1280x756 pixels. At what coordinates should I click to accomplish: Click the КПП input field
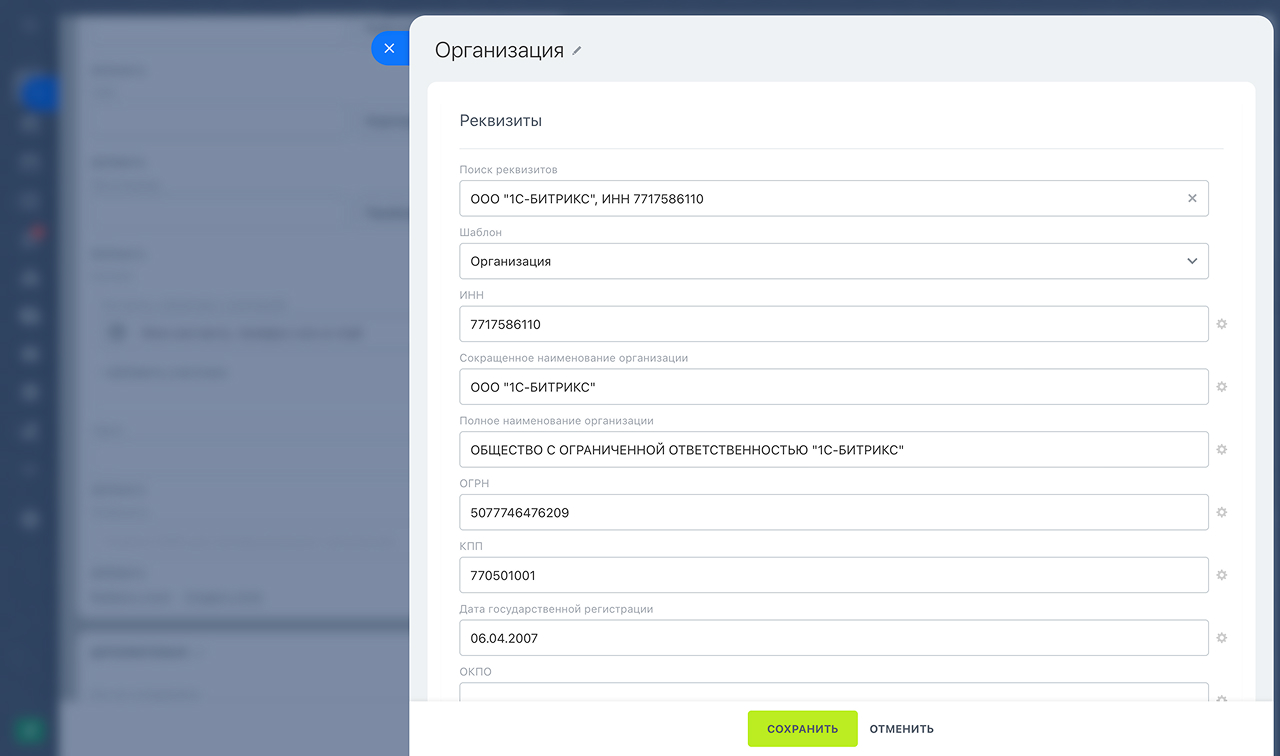(x=834, y=575)
